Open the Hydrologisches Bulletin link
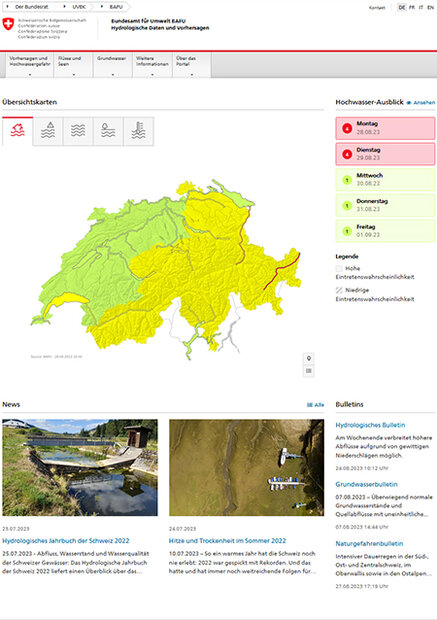This screenshot has height=620, width=437. (x=370, y=425)
